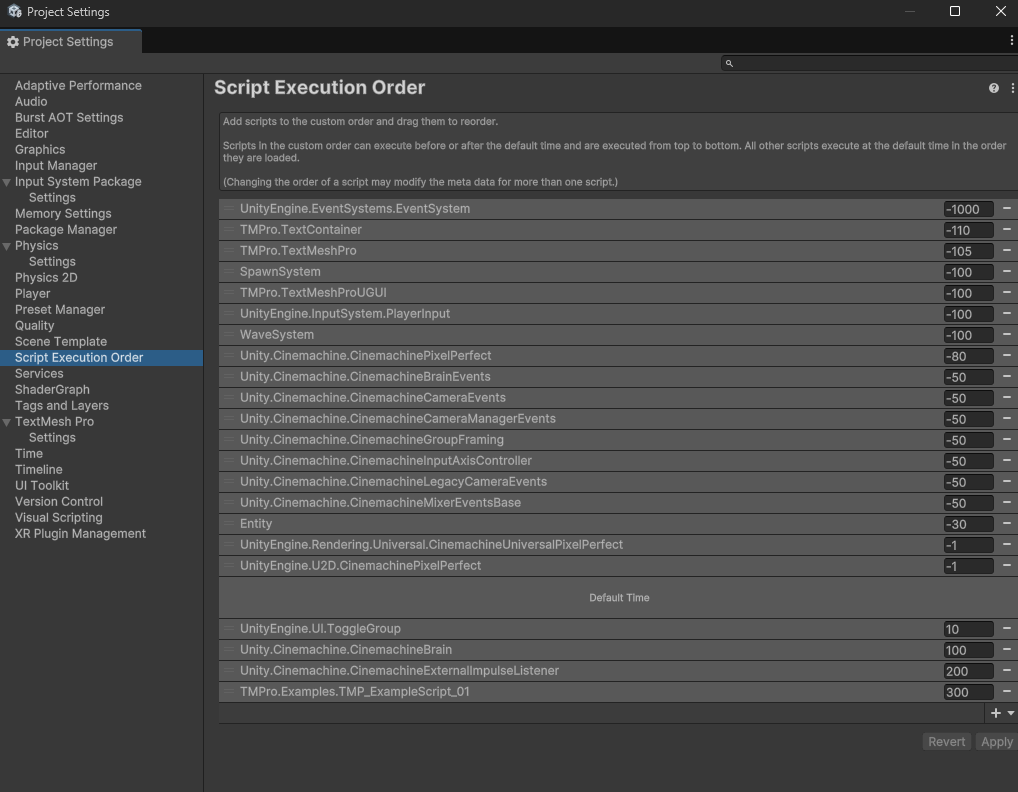The width and height of the screenshot is (1018, 792).
Task: Switch to the Project Settings tab
Action: tap(70, 42)
